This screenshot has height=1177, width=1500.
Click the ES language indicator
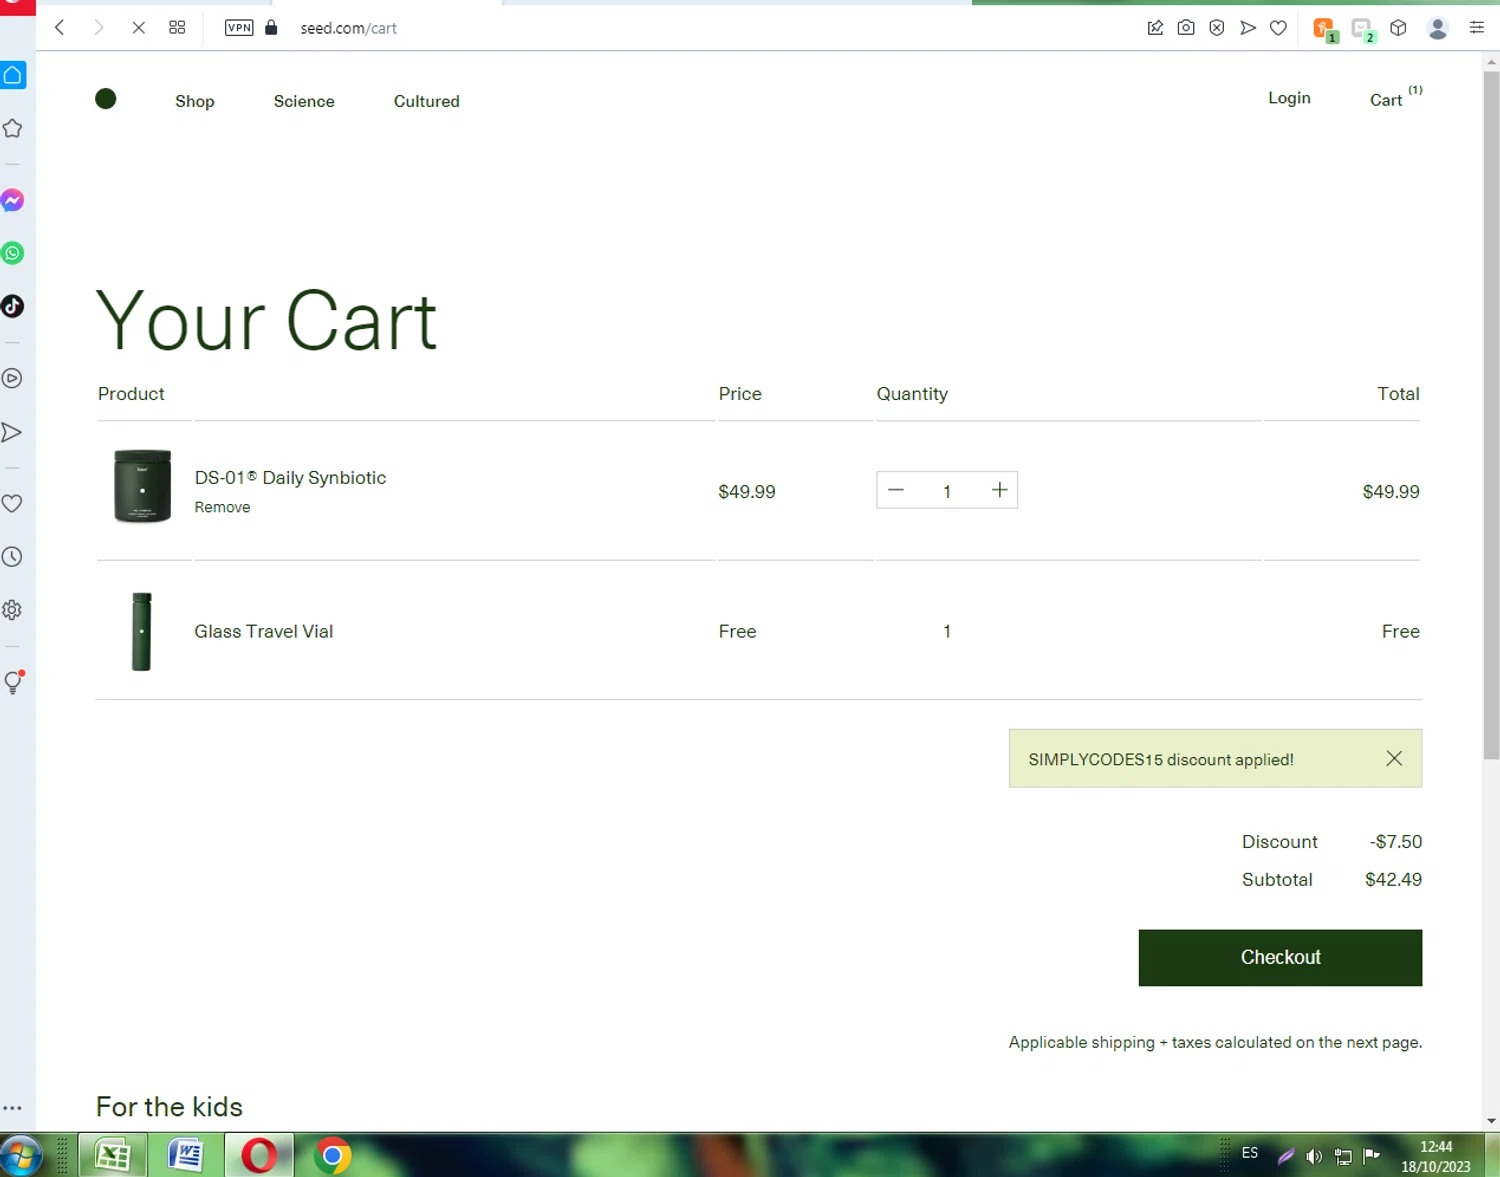click(x=1250, y=1153)
